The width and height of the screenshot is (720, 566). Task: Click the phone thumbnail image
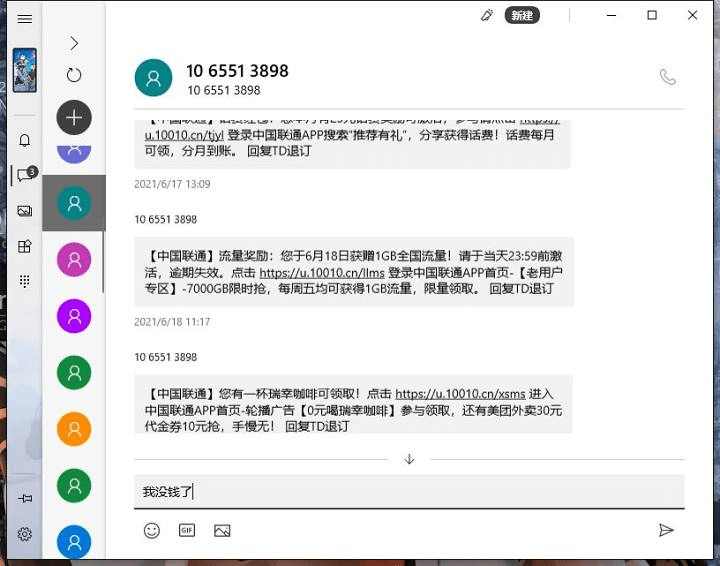tap(25, 70)
